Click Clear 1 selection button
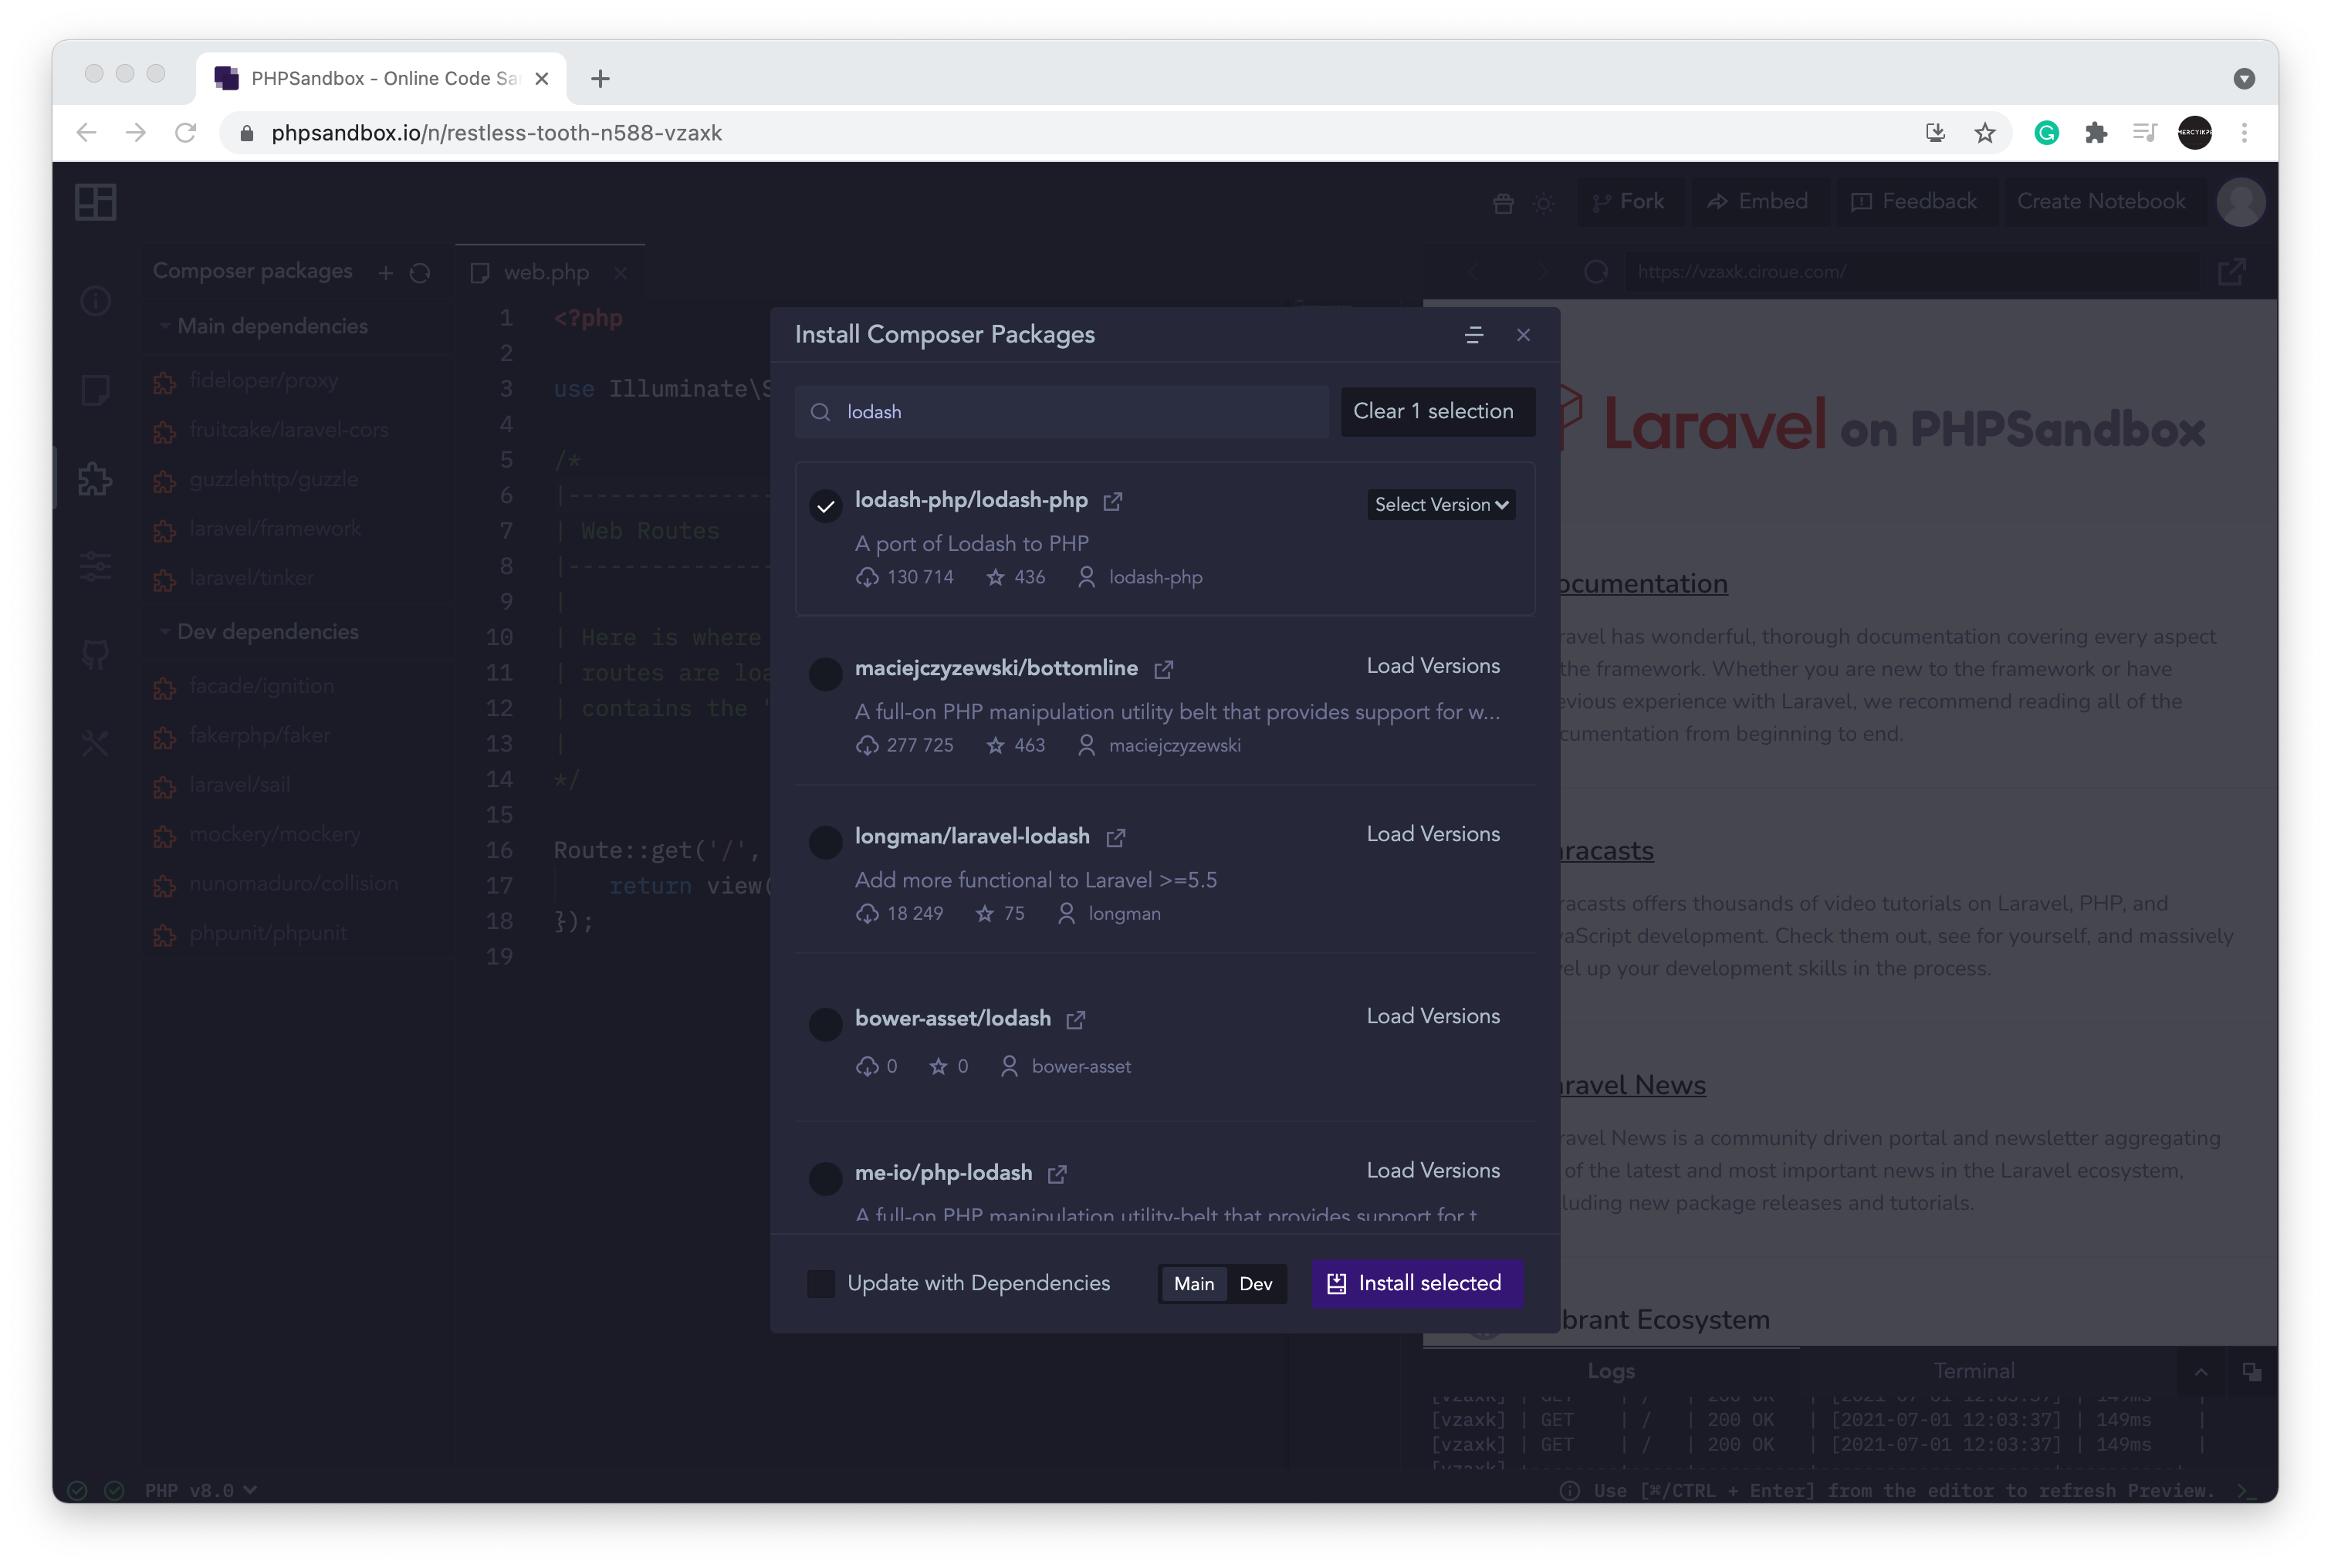 coord(1433,410)
